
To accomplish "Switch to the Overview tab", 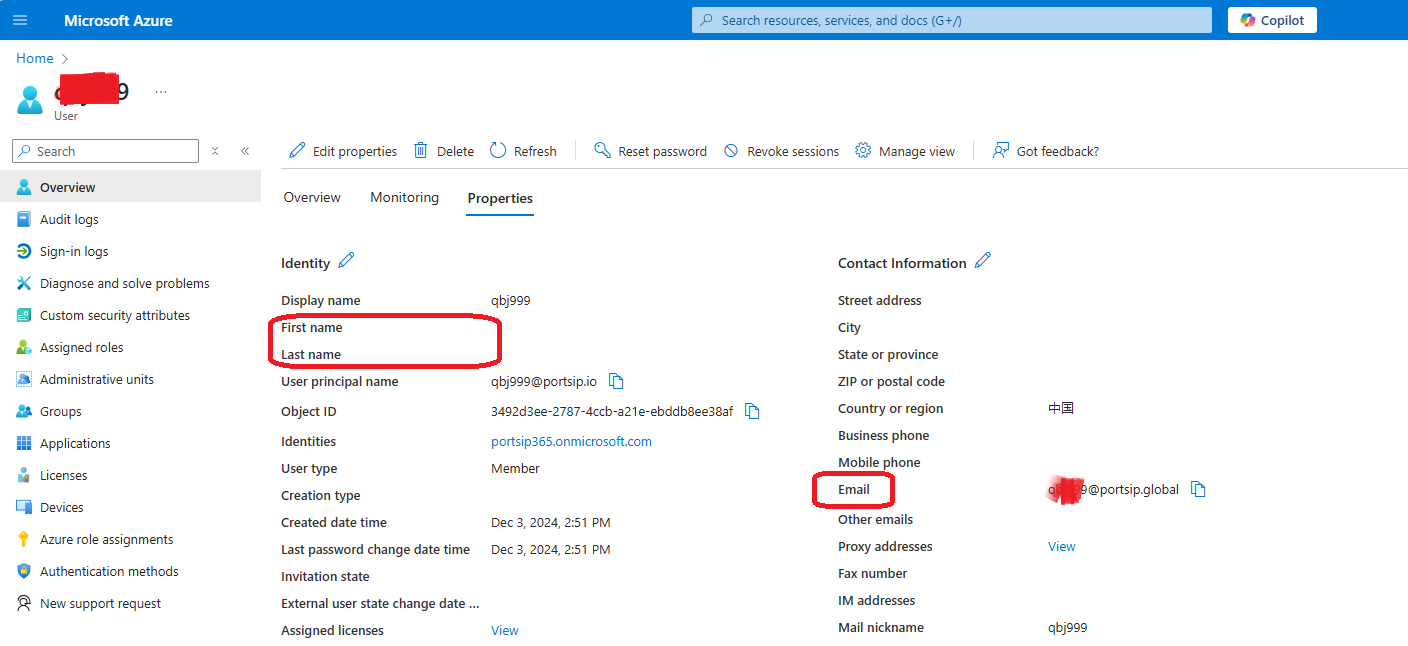I will [x=312, y=198].
